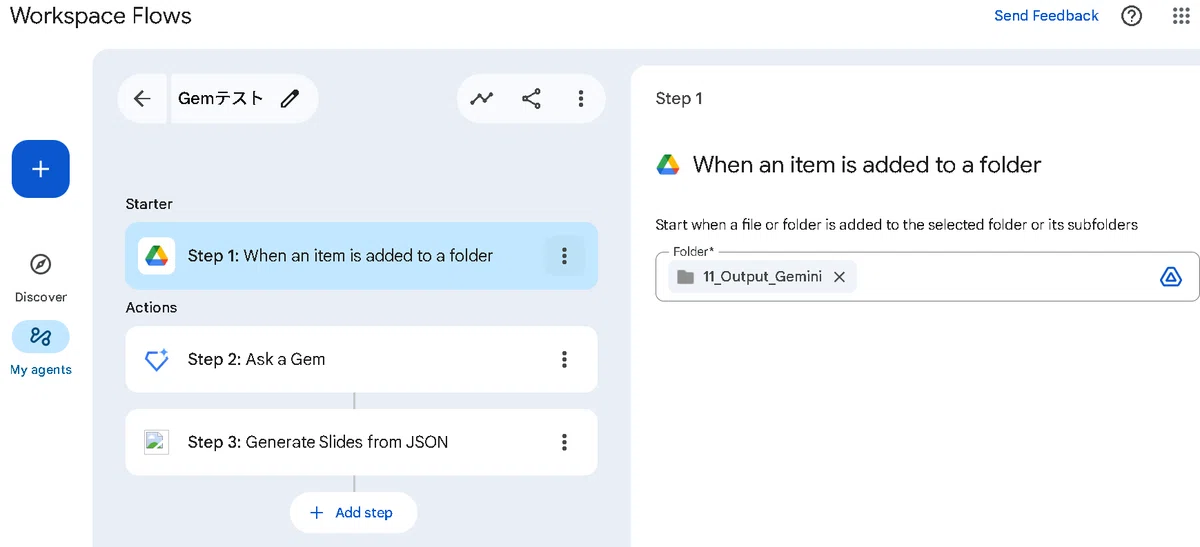
Task: Open more options for Step 1
Action: point(564,256)
